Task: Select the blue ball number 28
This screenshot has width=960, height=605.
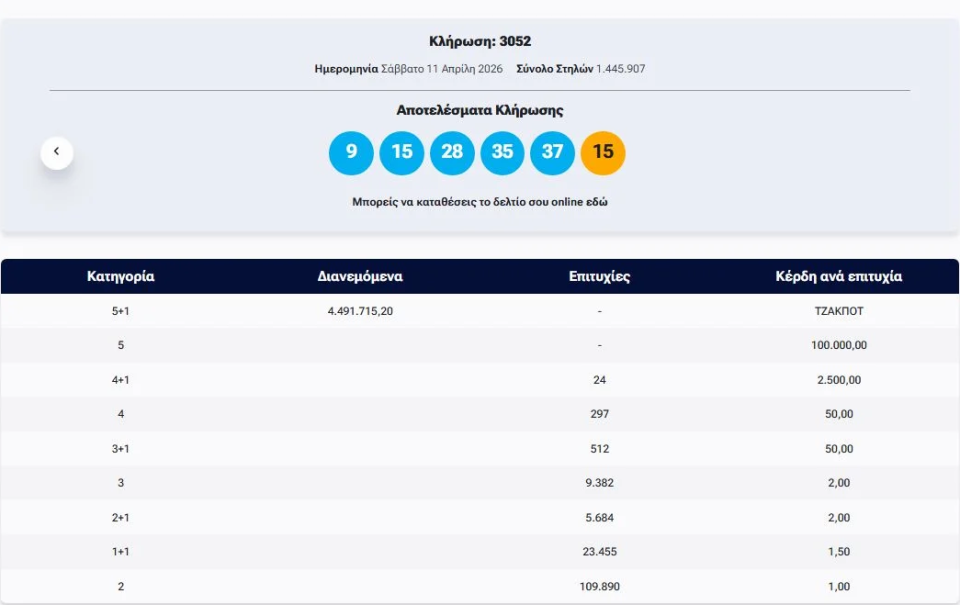Action: (x=452, y=152)
